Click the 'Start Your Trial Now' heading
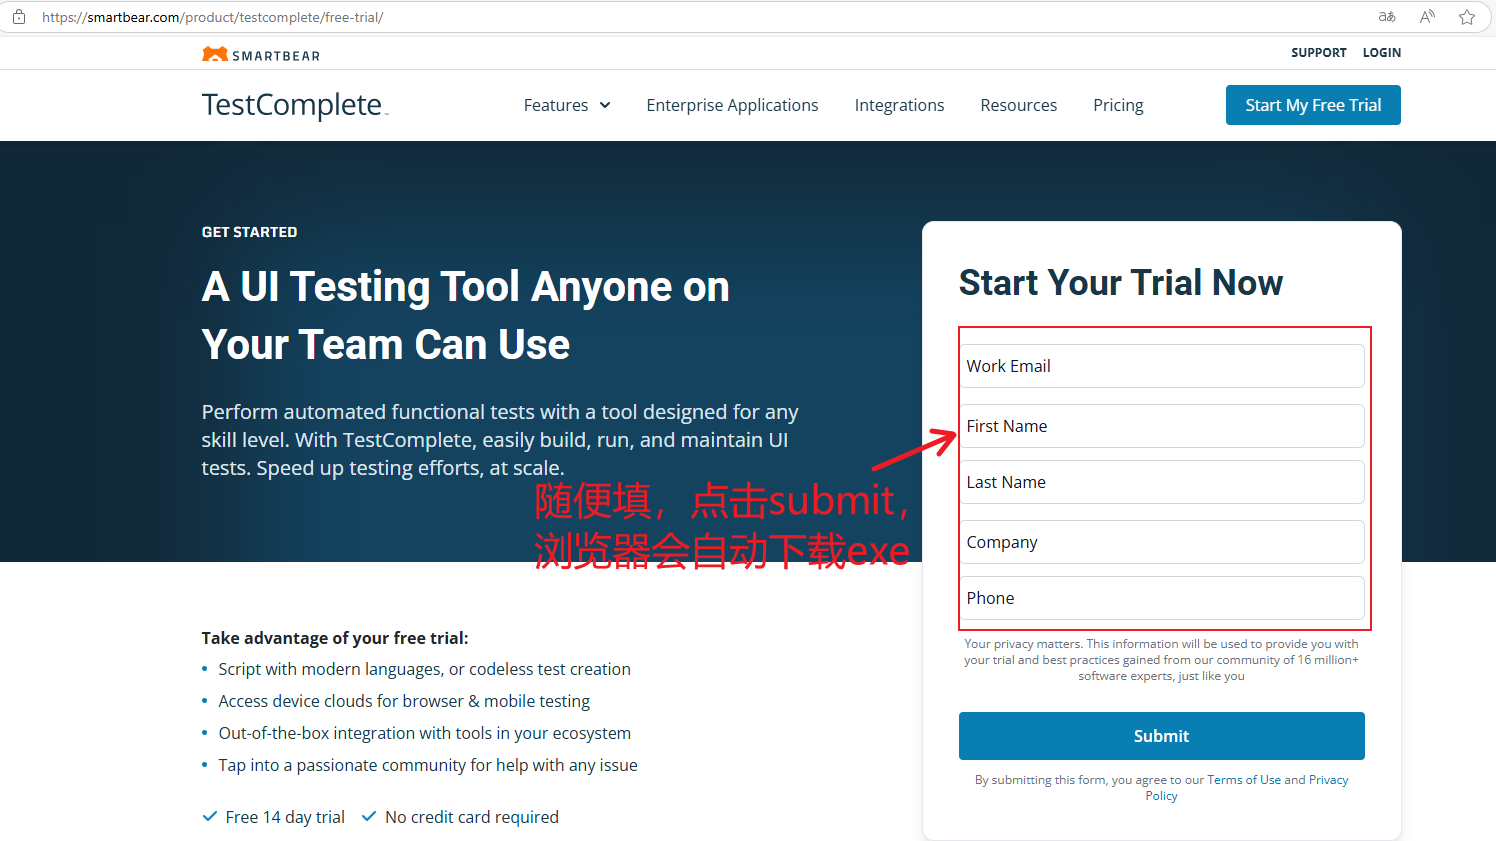This screenshot has width=1496, height=841. (x=1121, y=283)
